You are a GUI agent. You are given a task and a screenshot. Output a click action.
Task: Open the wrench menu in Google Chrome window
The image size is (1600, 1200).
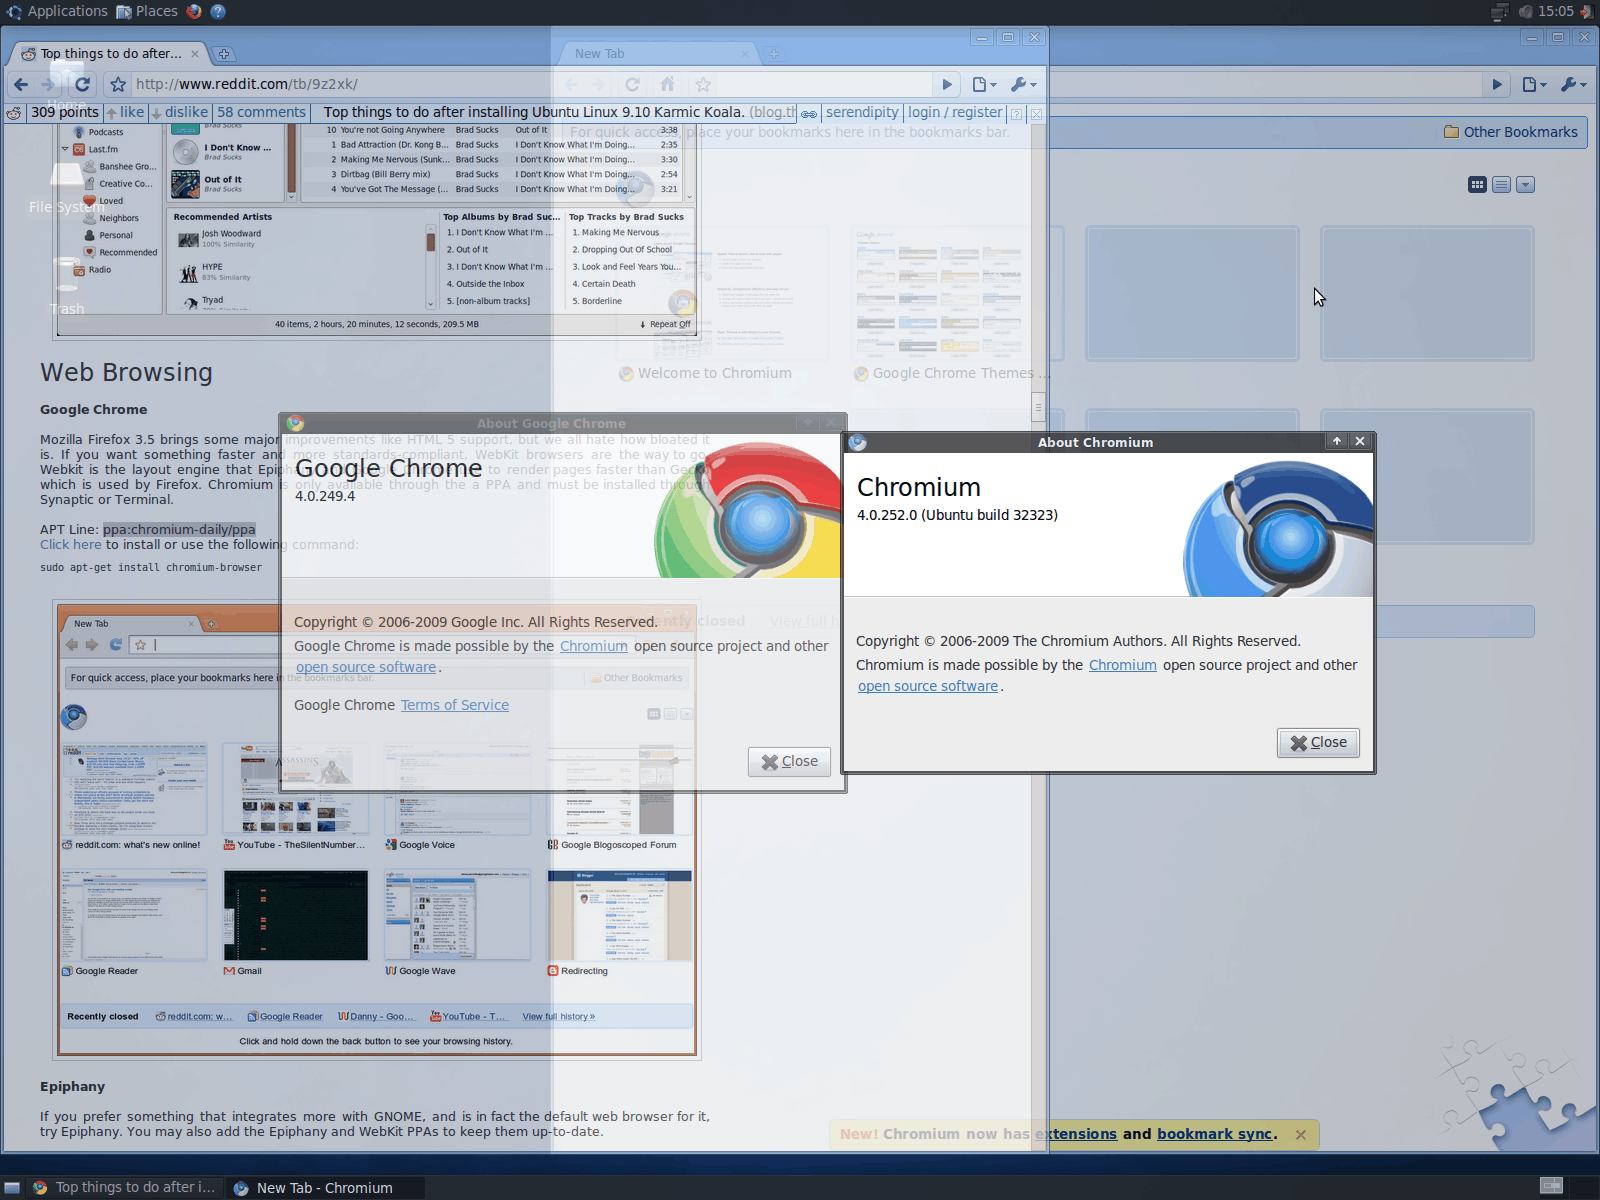pyautogui.click(x=1024, y=84)
